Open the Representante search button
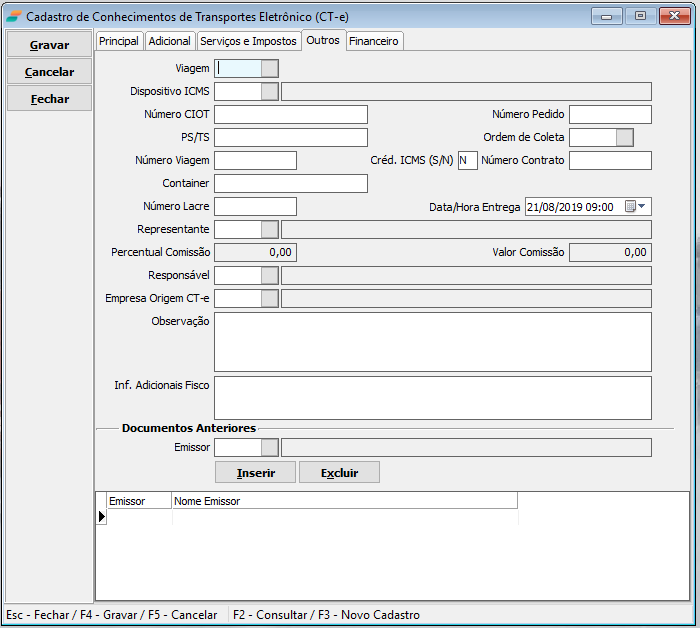 [x=269, y=230]
